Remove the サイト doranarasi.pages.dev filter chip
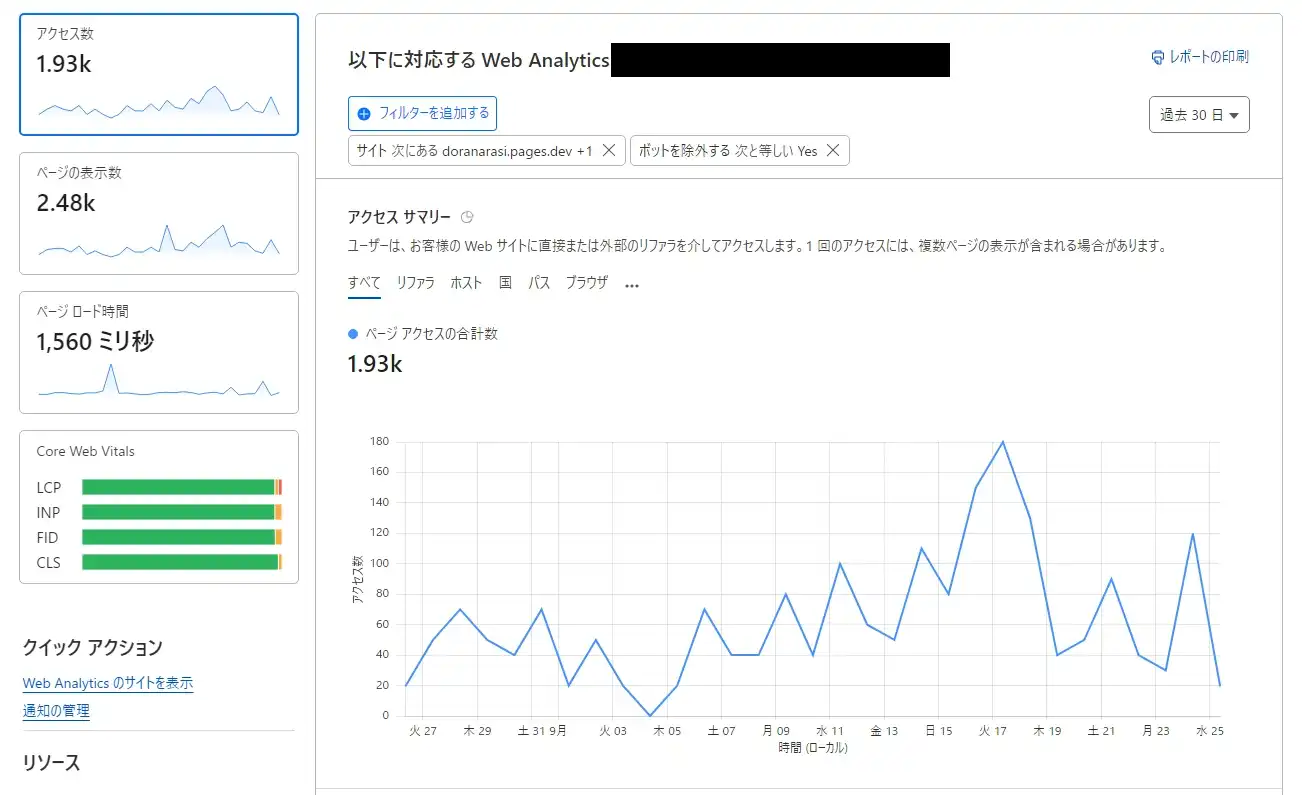 click(x=609, y=151)
